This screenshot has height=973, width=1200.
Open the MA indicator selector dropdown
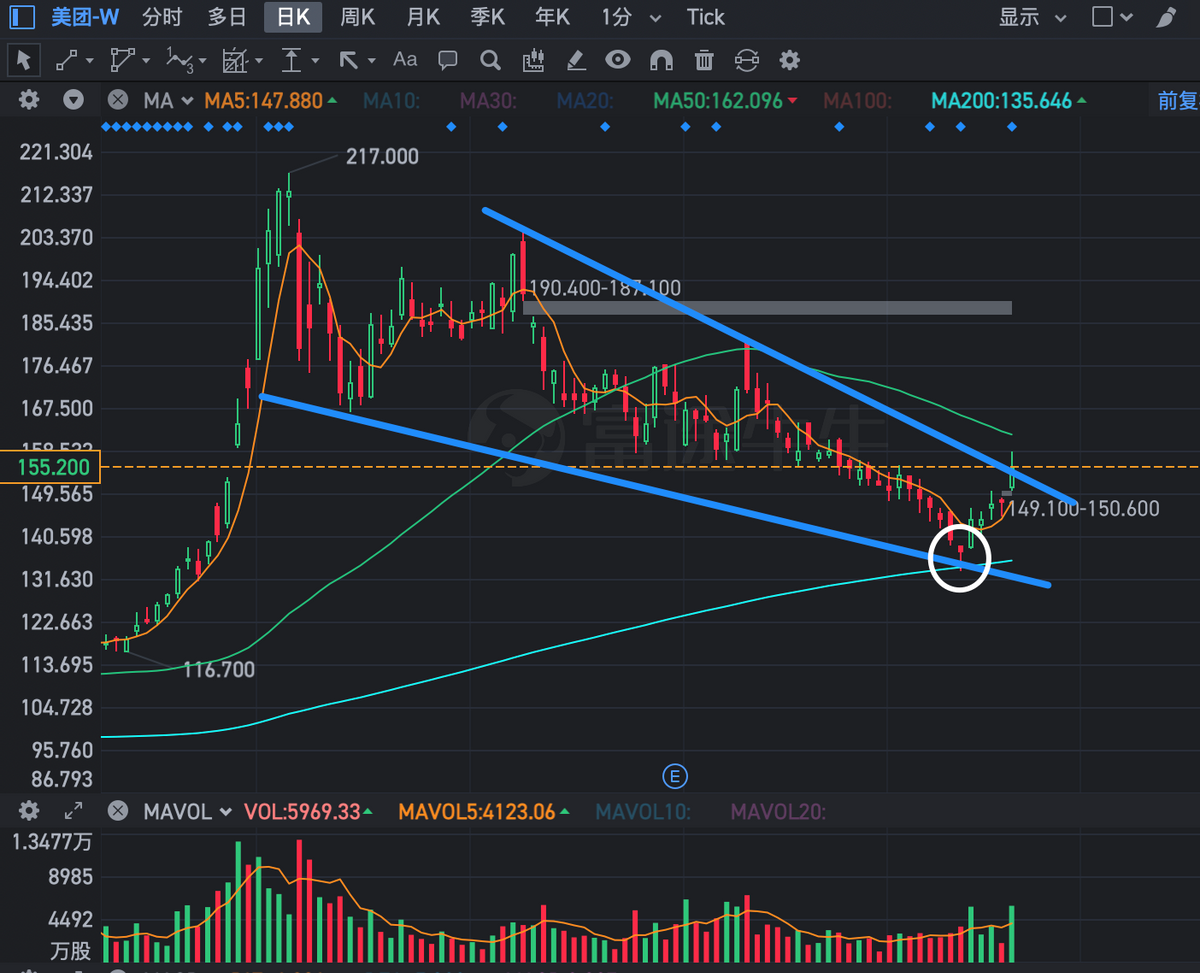pyautogui.click(x=167, y=101)
